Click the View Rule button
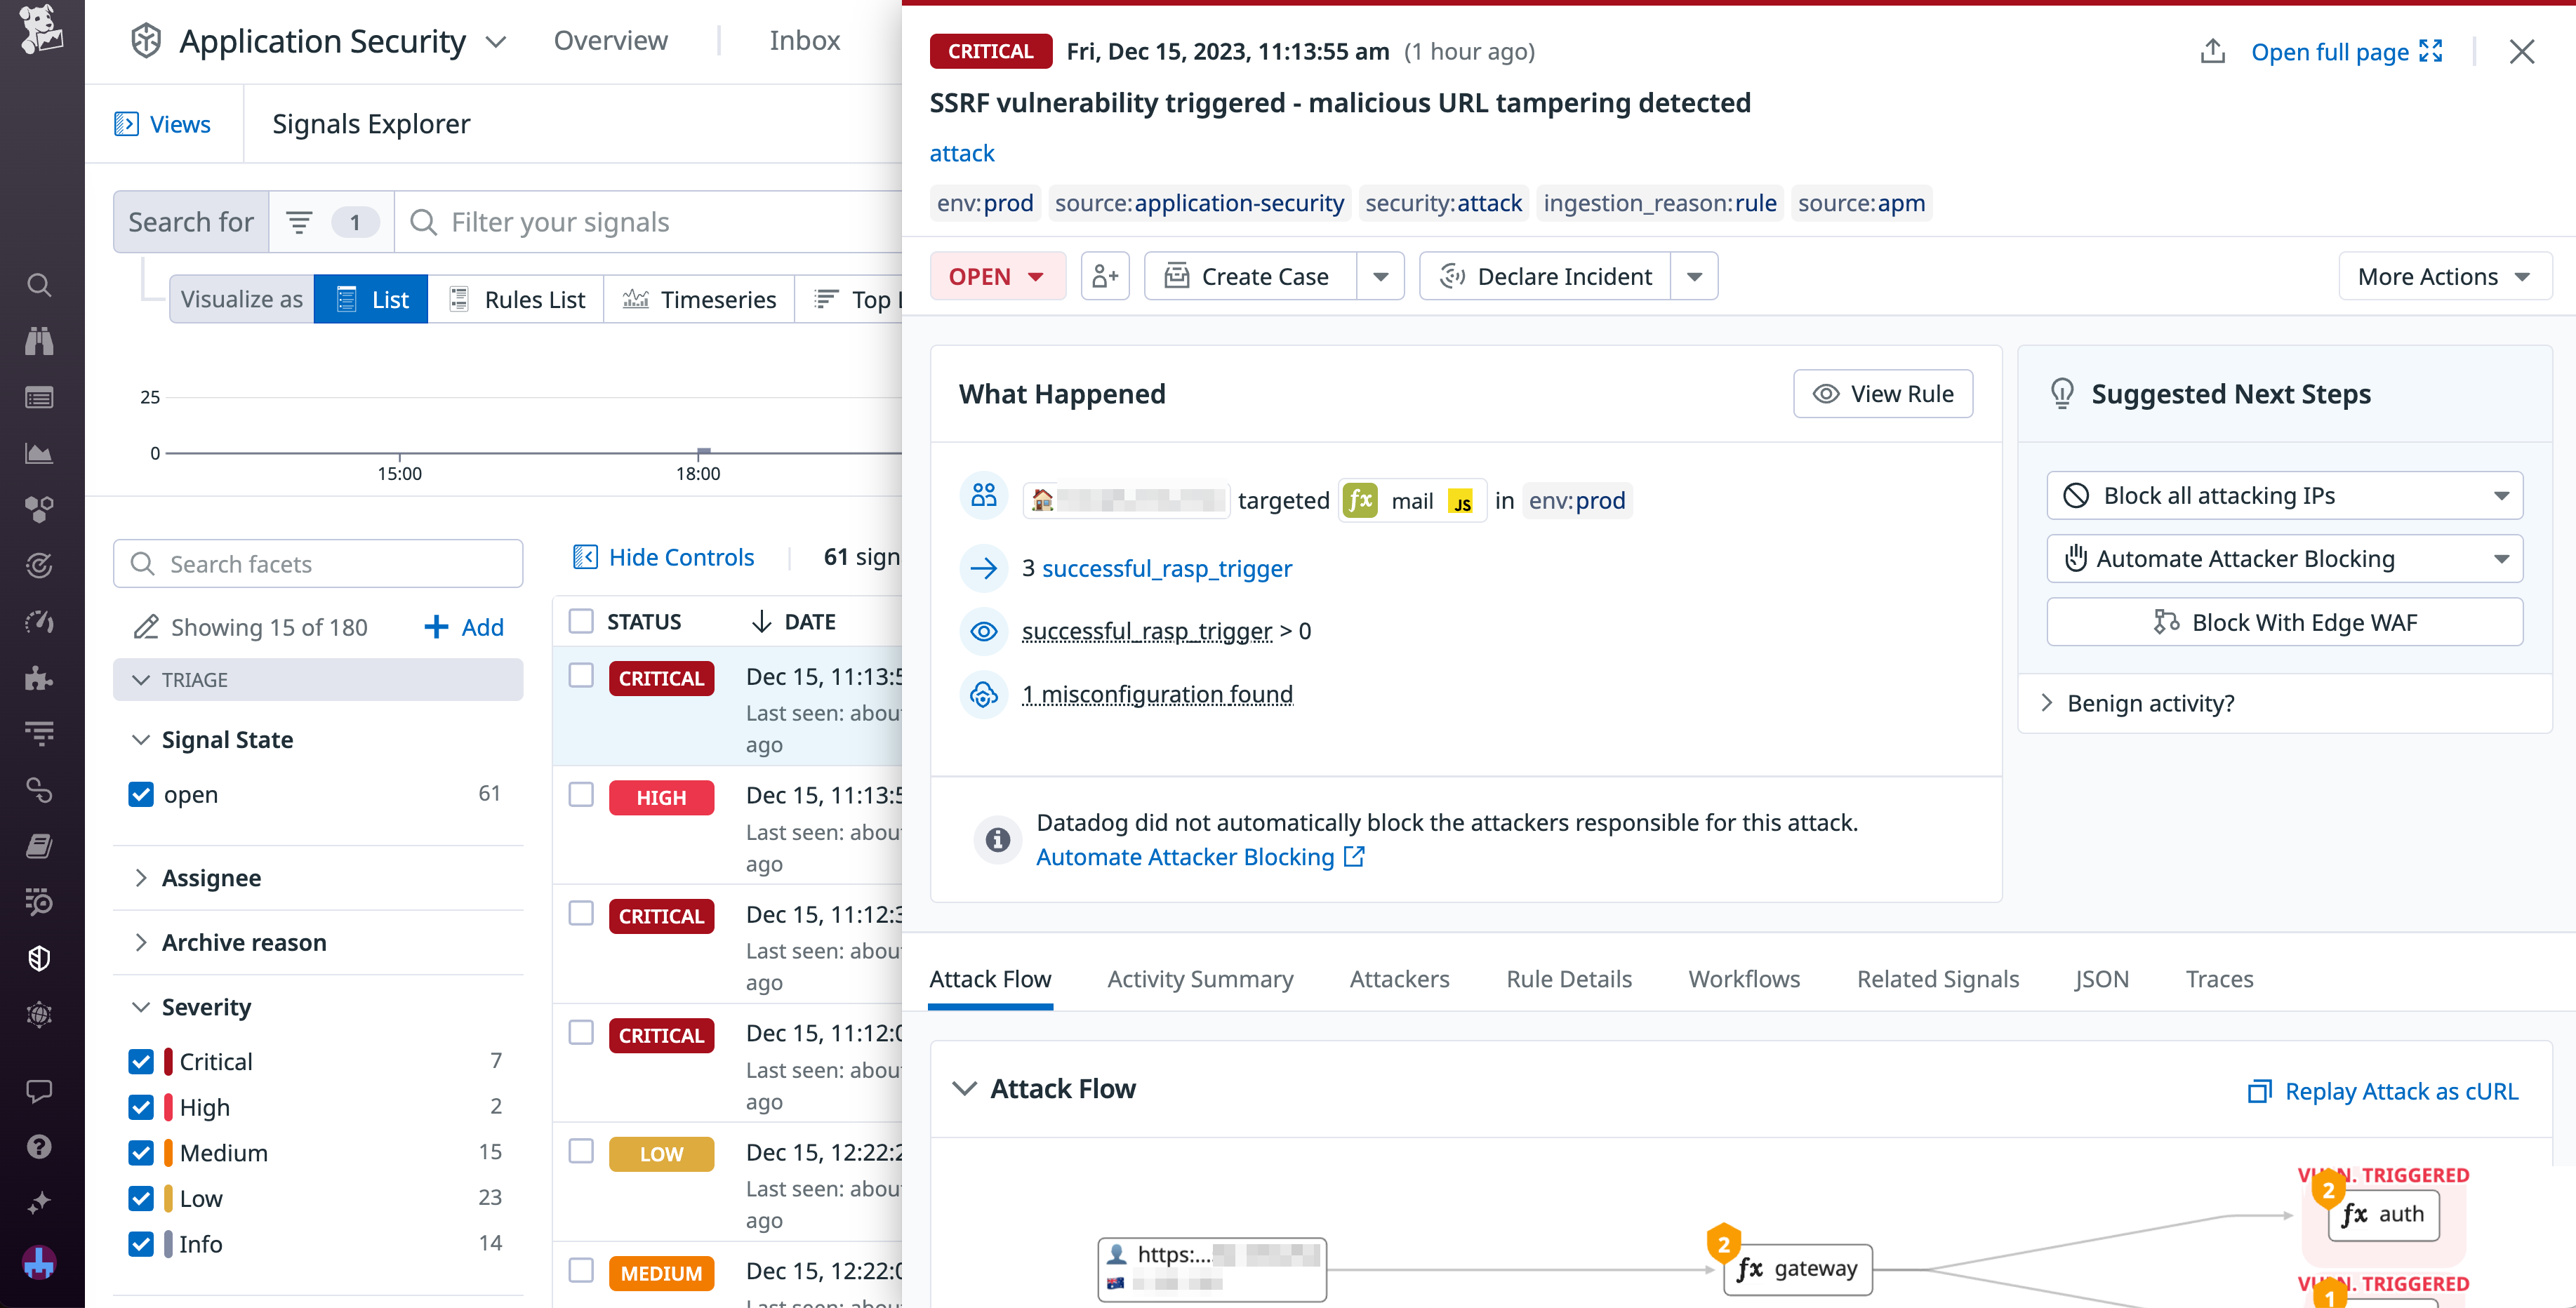 (x=1882, y=394)
